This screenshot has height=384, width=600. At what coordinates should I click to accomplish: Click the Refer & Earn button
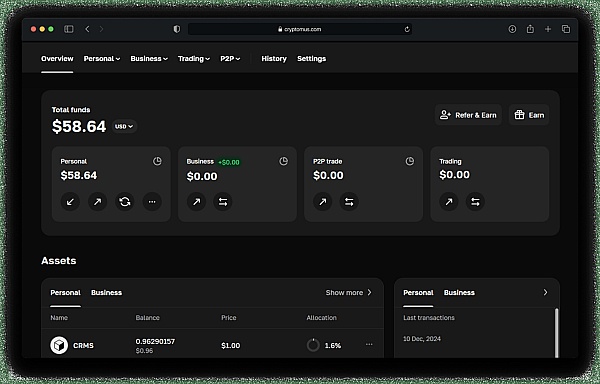coord(468,115)
